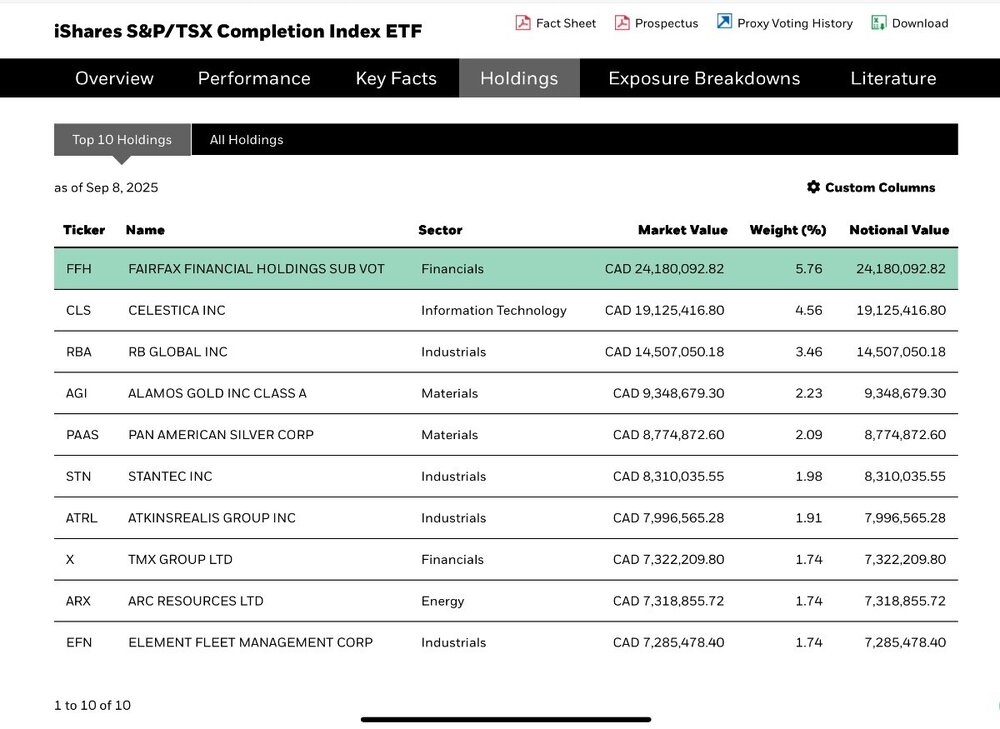Click the Custom Columns gear icon

pos(813,187)
